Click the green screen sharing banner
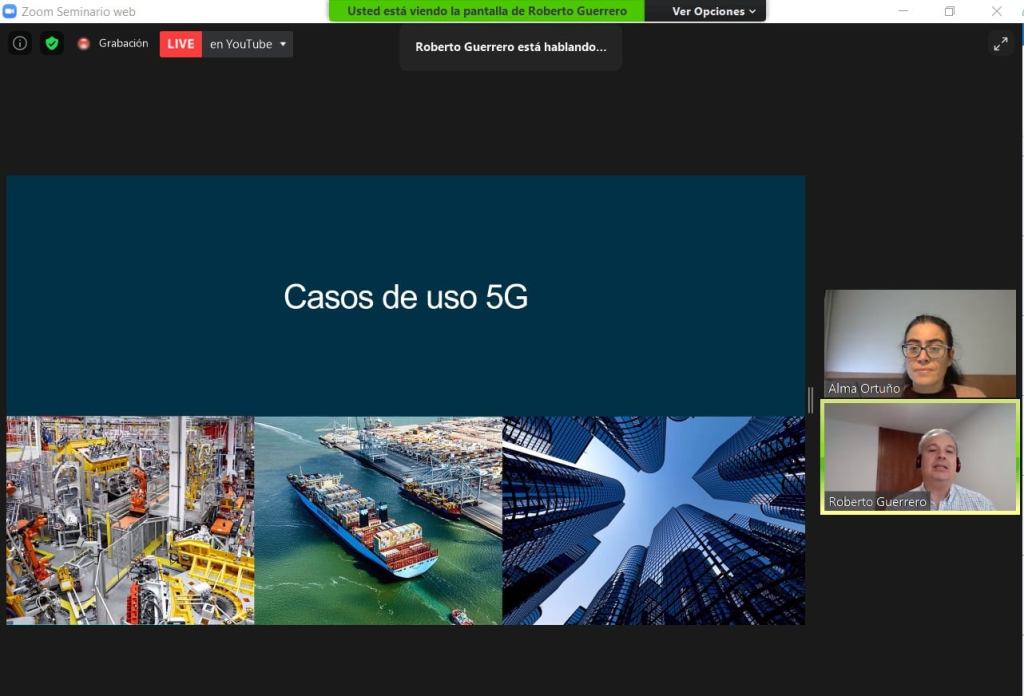1024x696 pixels. [487, 11]
